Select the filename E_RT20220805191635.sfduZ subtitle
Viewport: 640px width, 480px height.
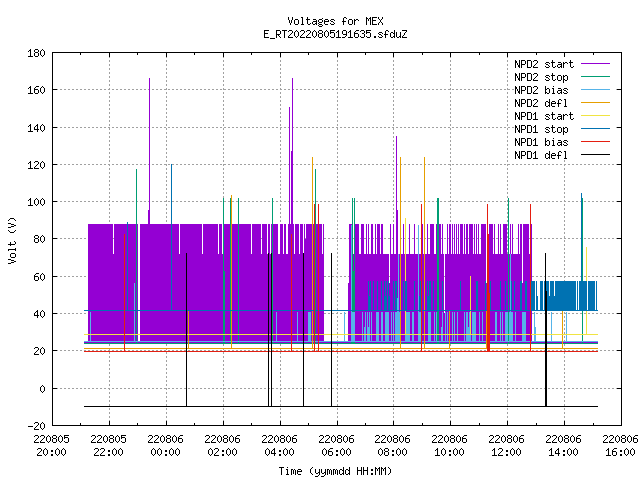(335, 34)
